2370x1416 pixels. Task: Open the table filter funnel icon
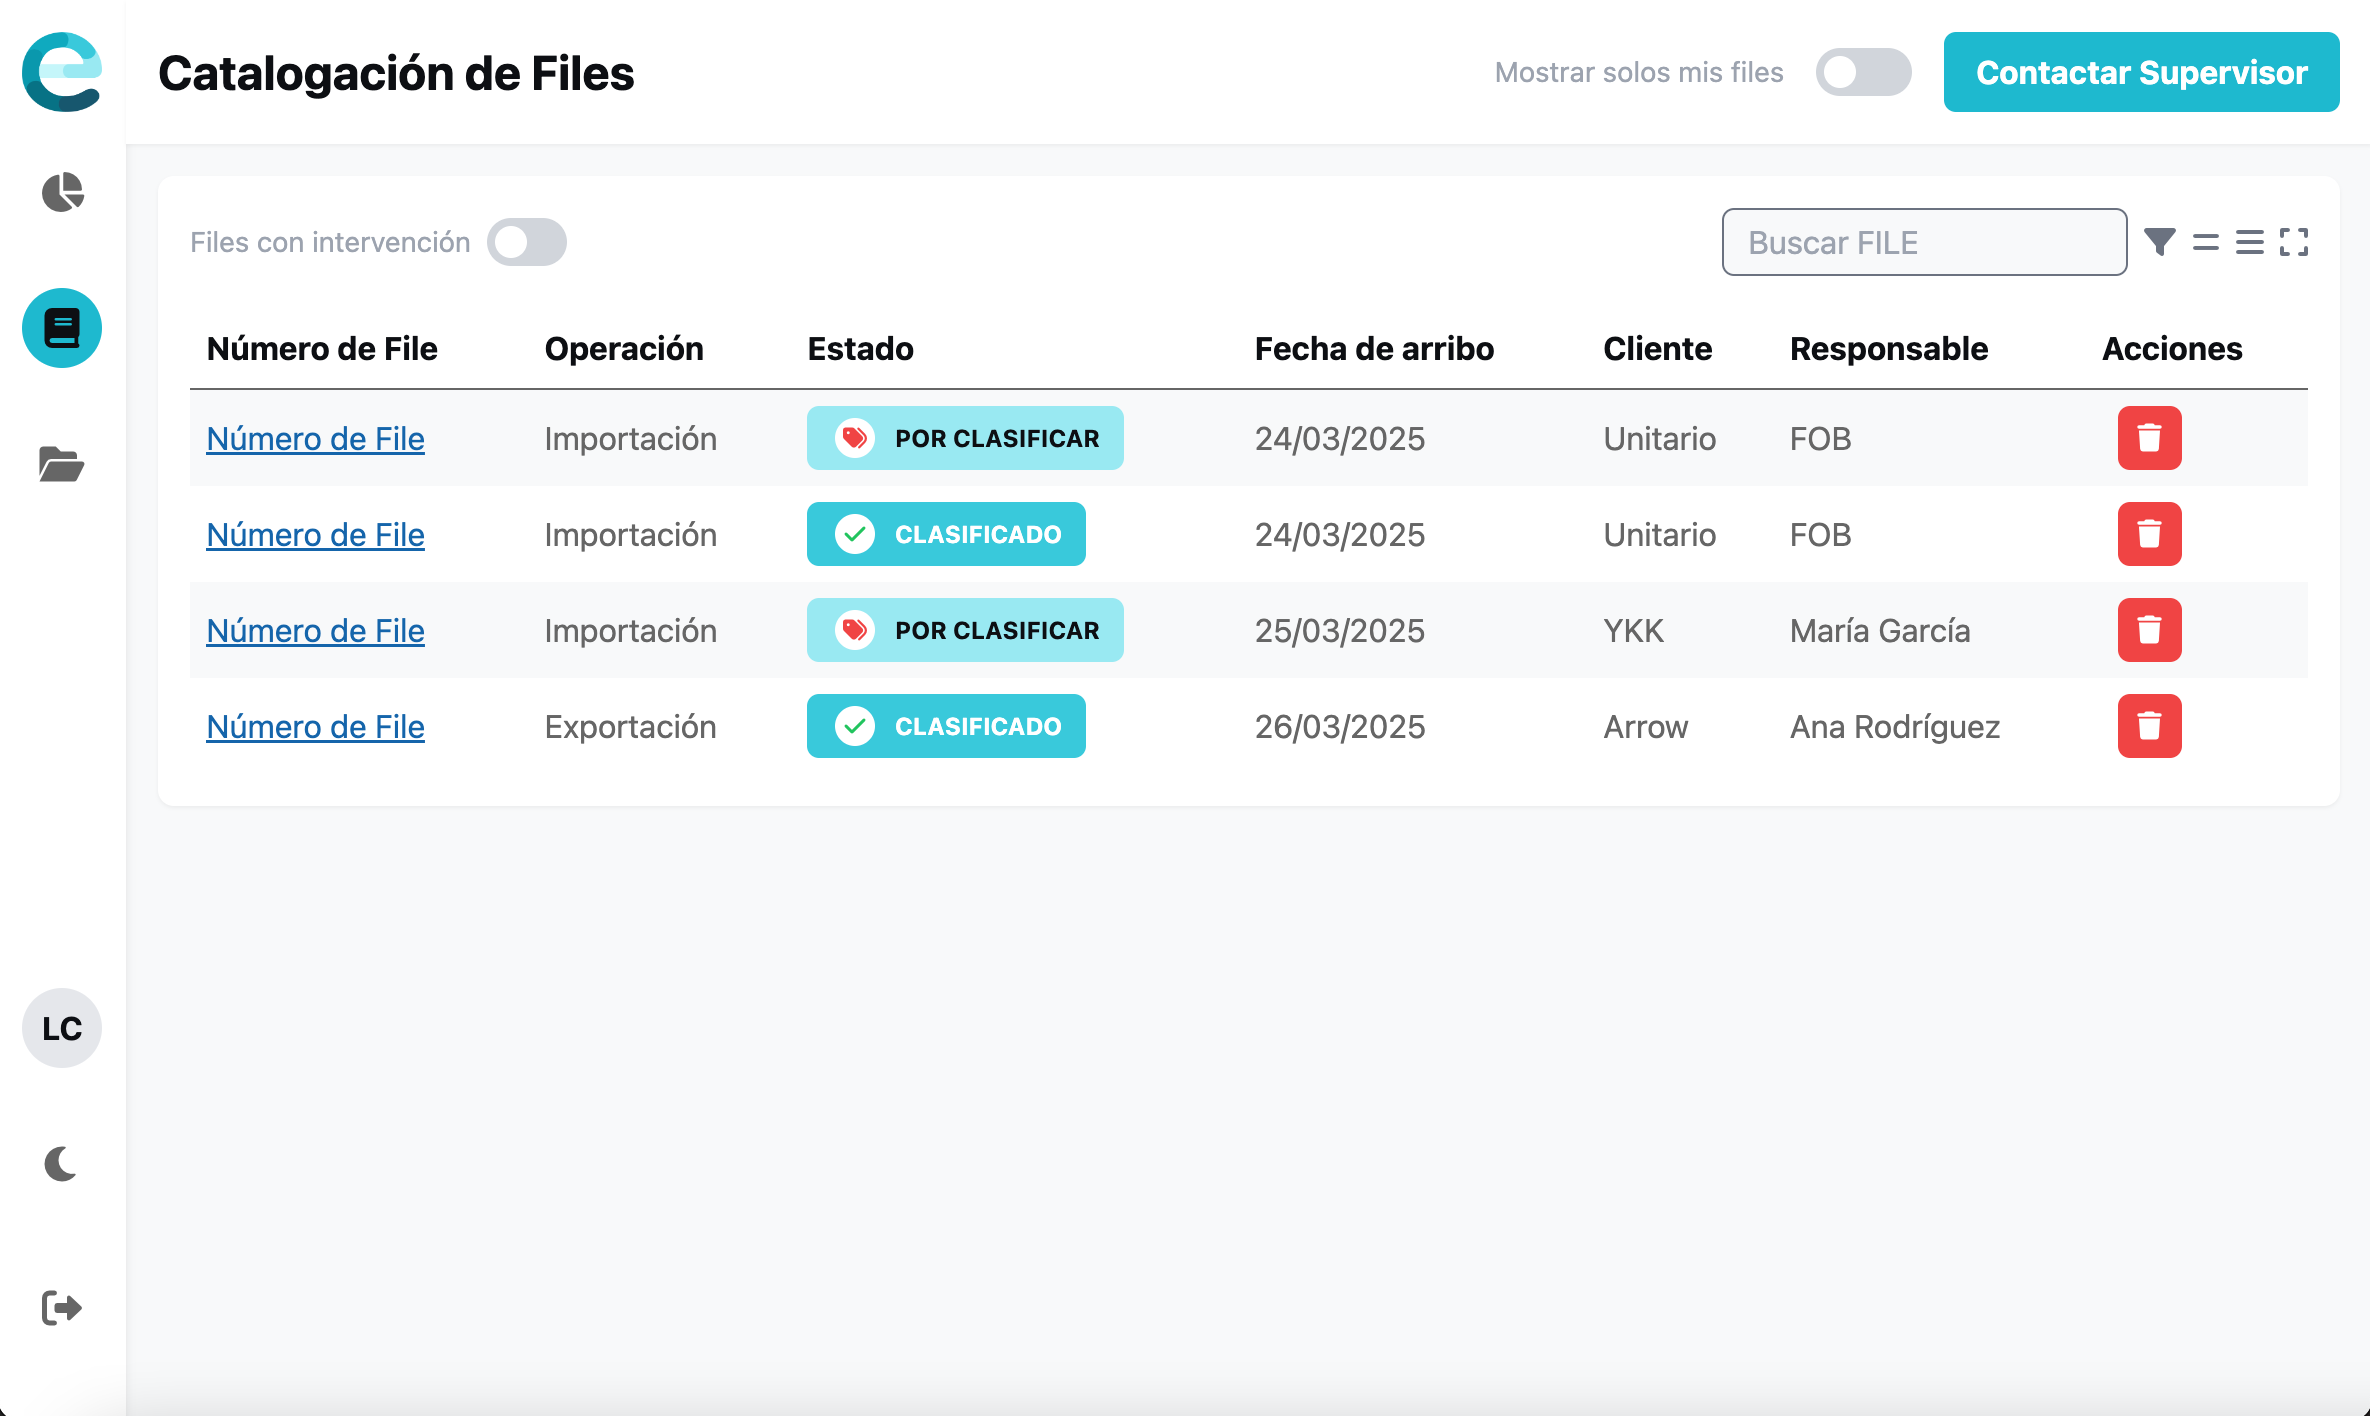click(2159, 242)
